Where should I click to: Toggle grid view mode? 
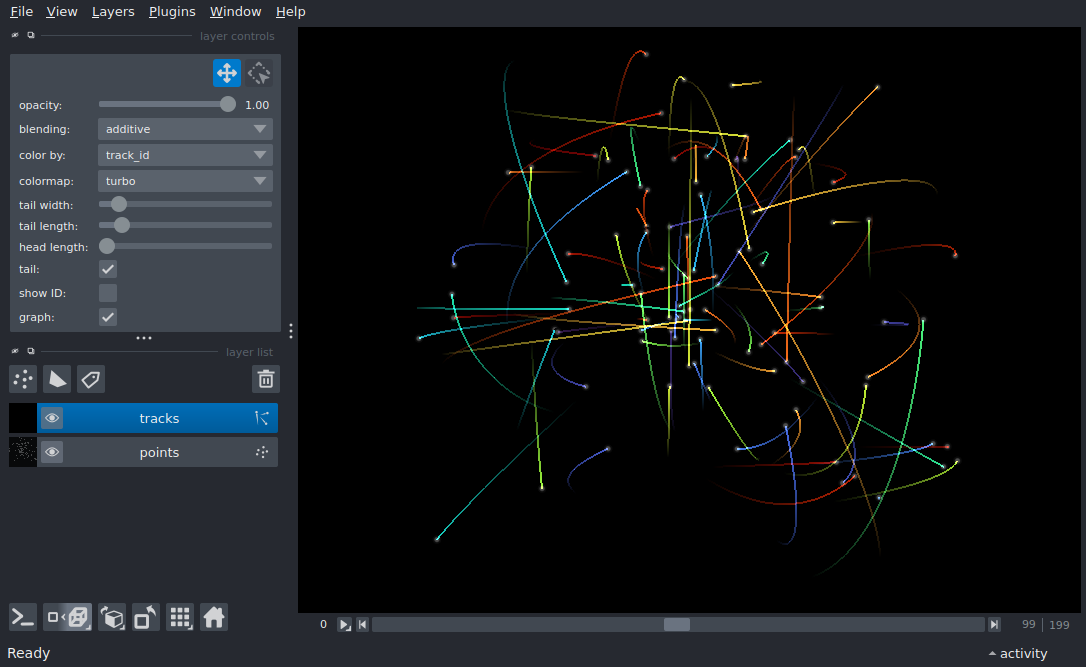pyautogui.click(x=180, y=617)
